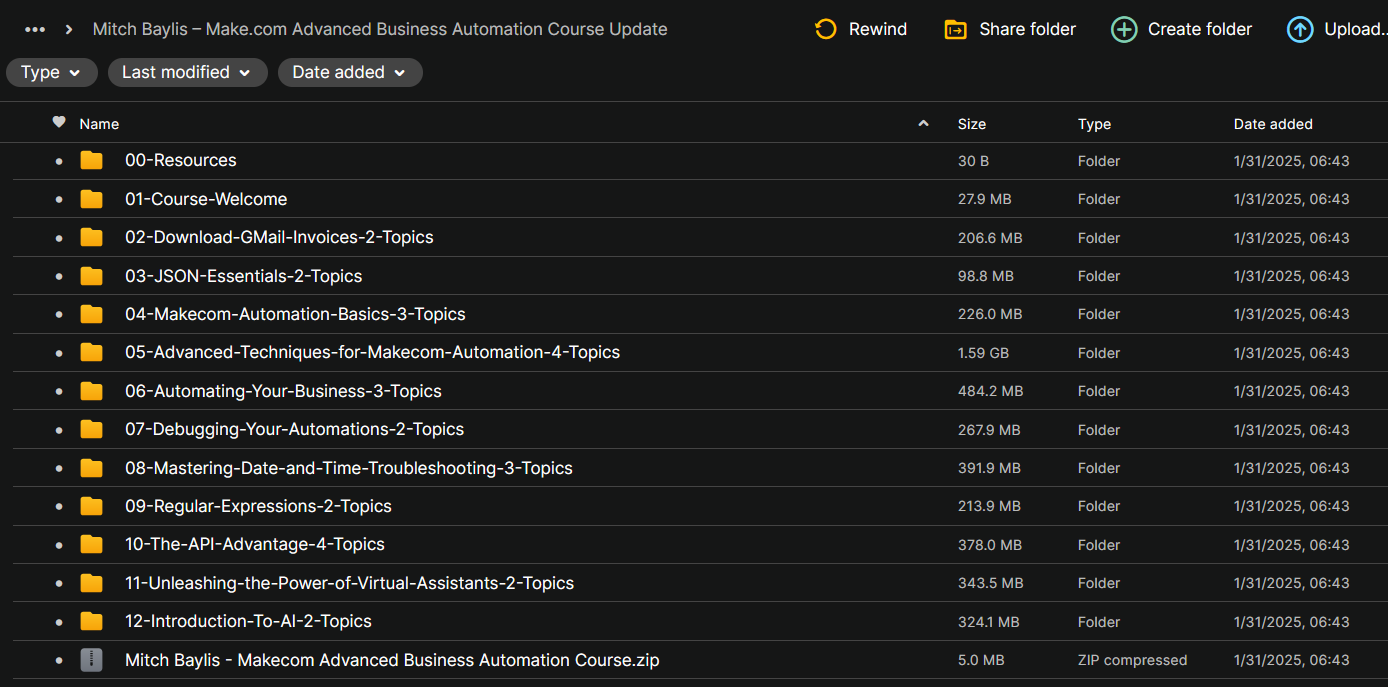Click the Share folder button label
Screen dimensions: 1388x687
click(1028, 29)
